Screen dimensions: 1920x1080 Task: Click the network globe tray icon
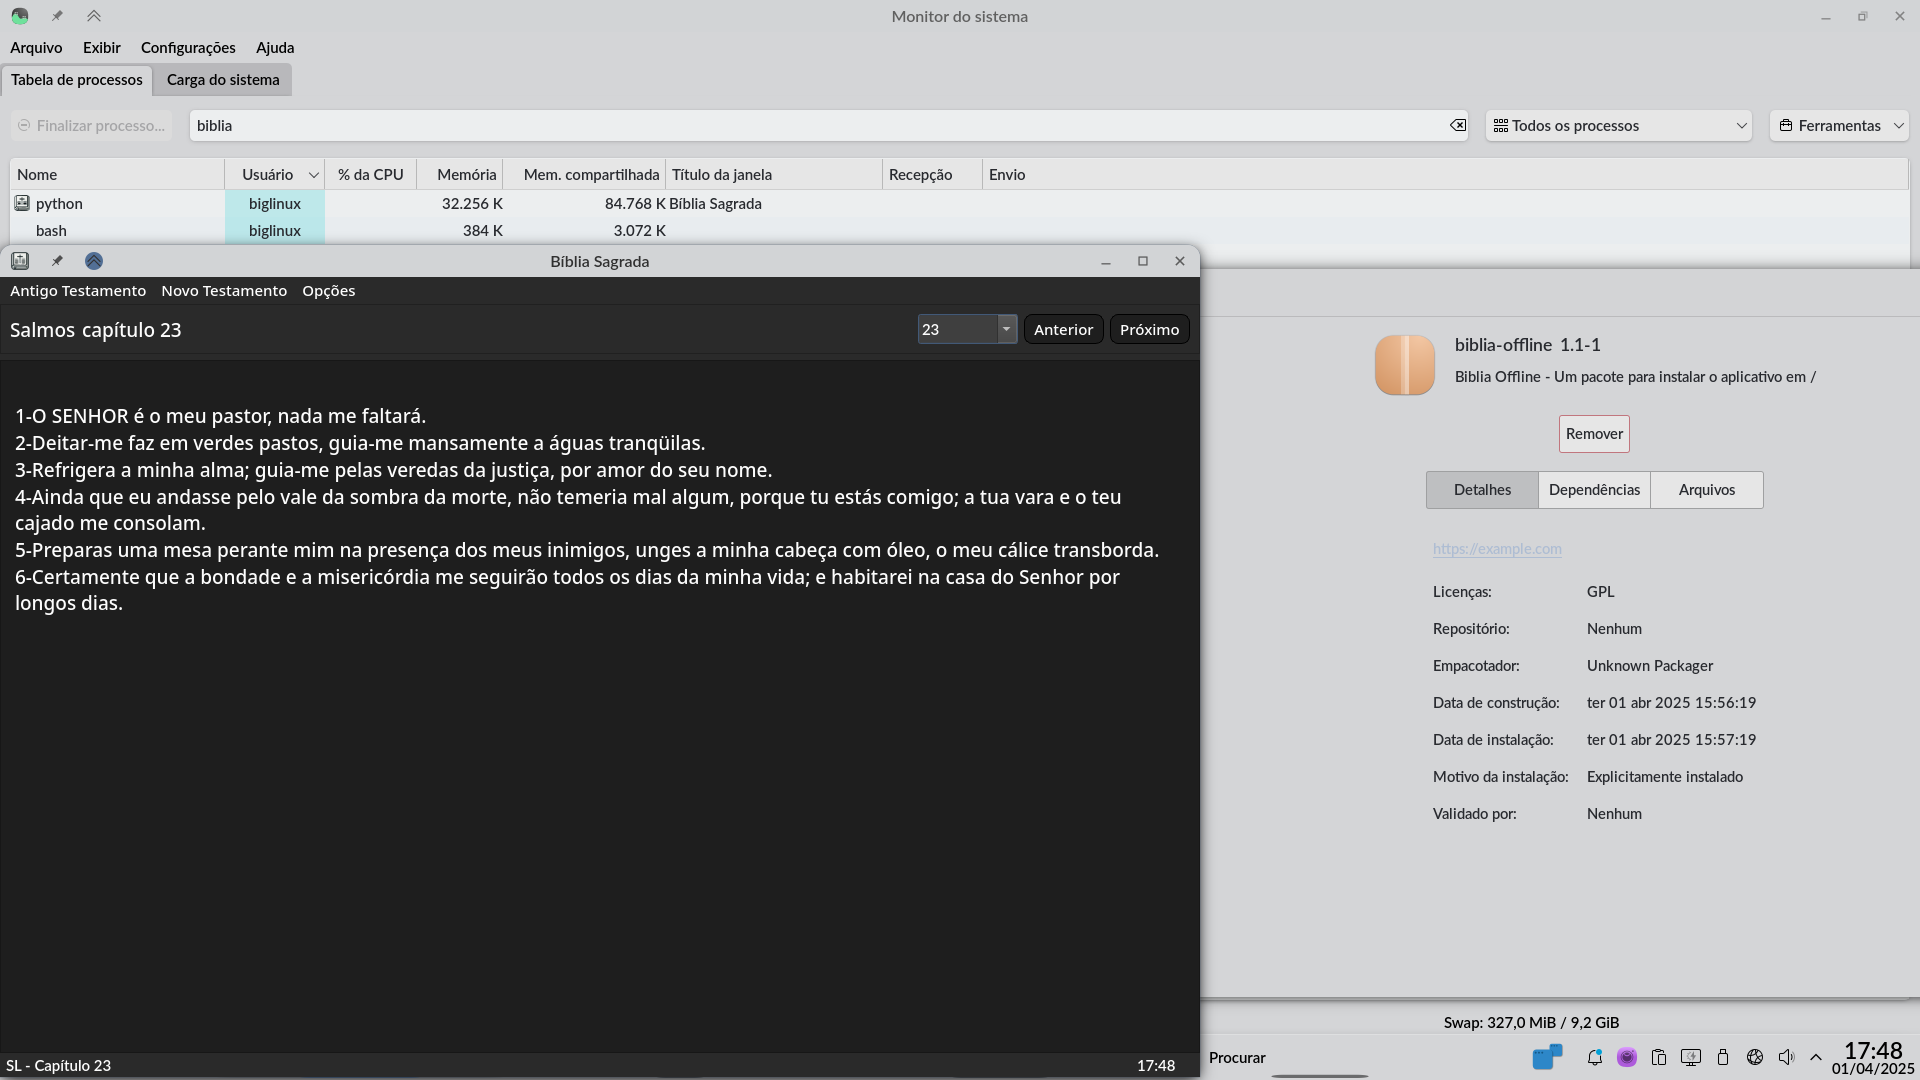[1754, 1057]
